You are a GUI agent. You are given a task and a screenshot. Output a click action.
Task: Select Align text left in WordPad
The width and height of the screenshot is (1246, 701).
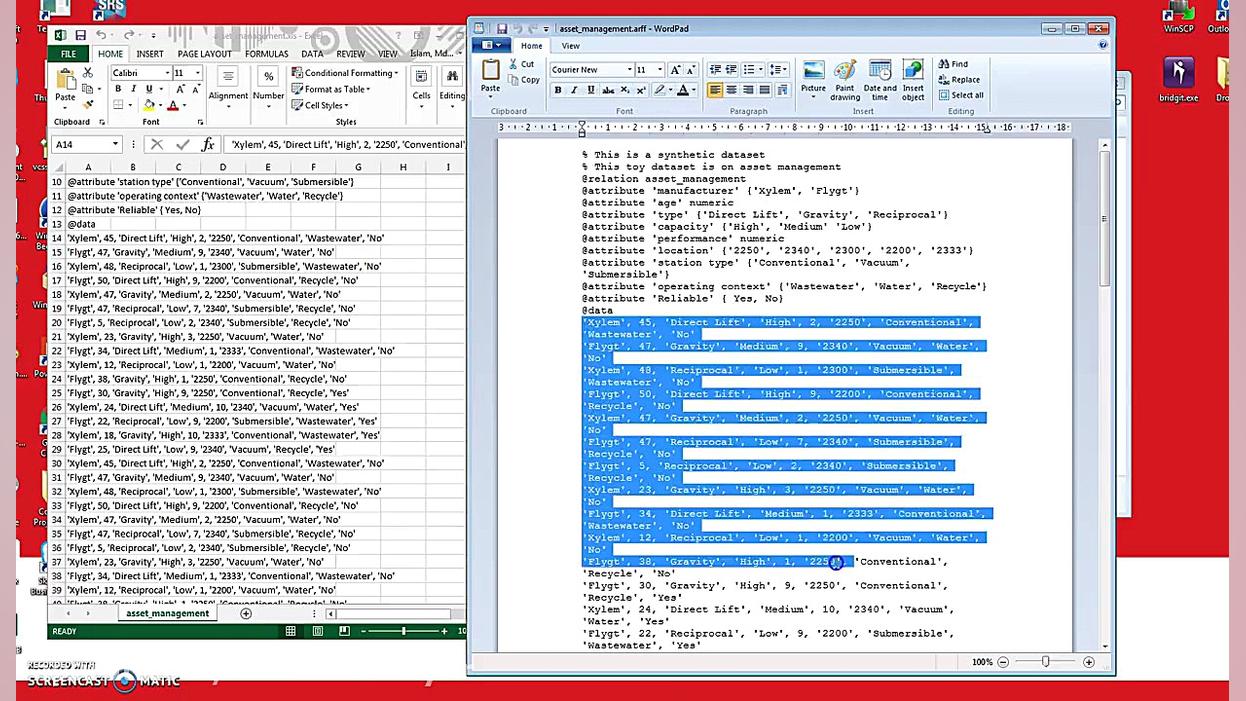[715, 90]
